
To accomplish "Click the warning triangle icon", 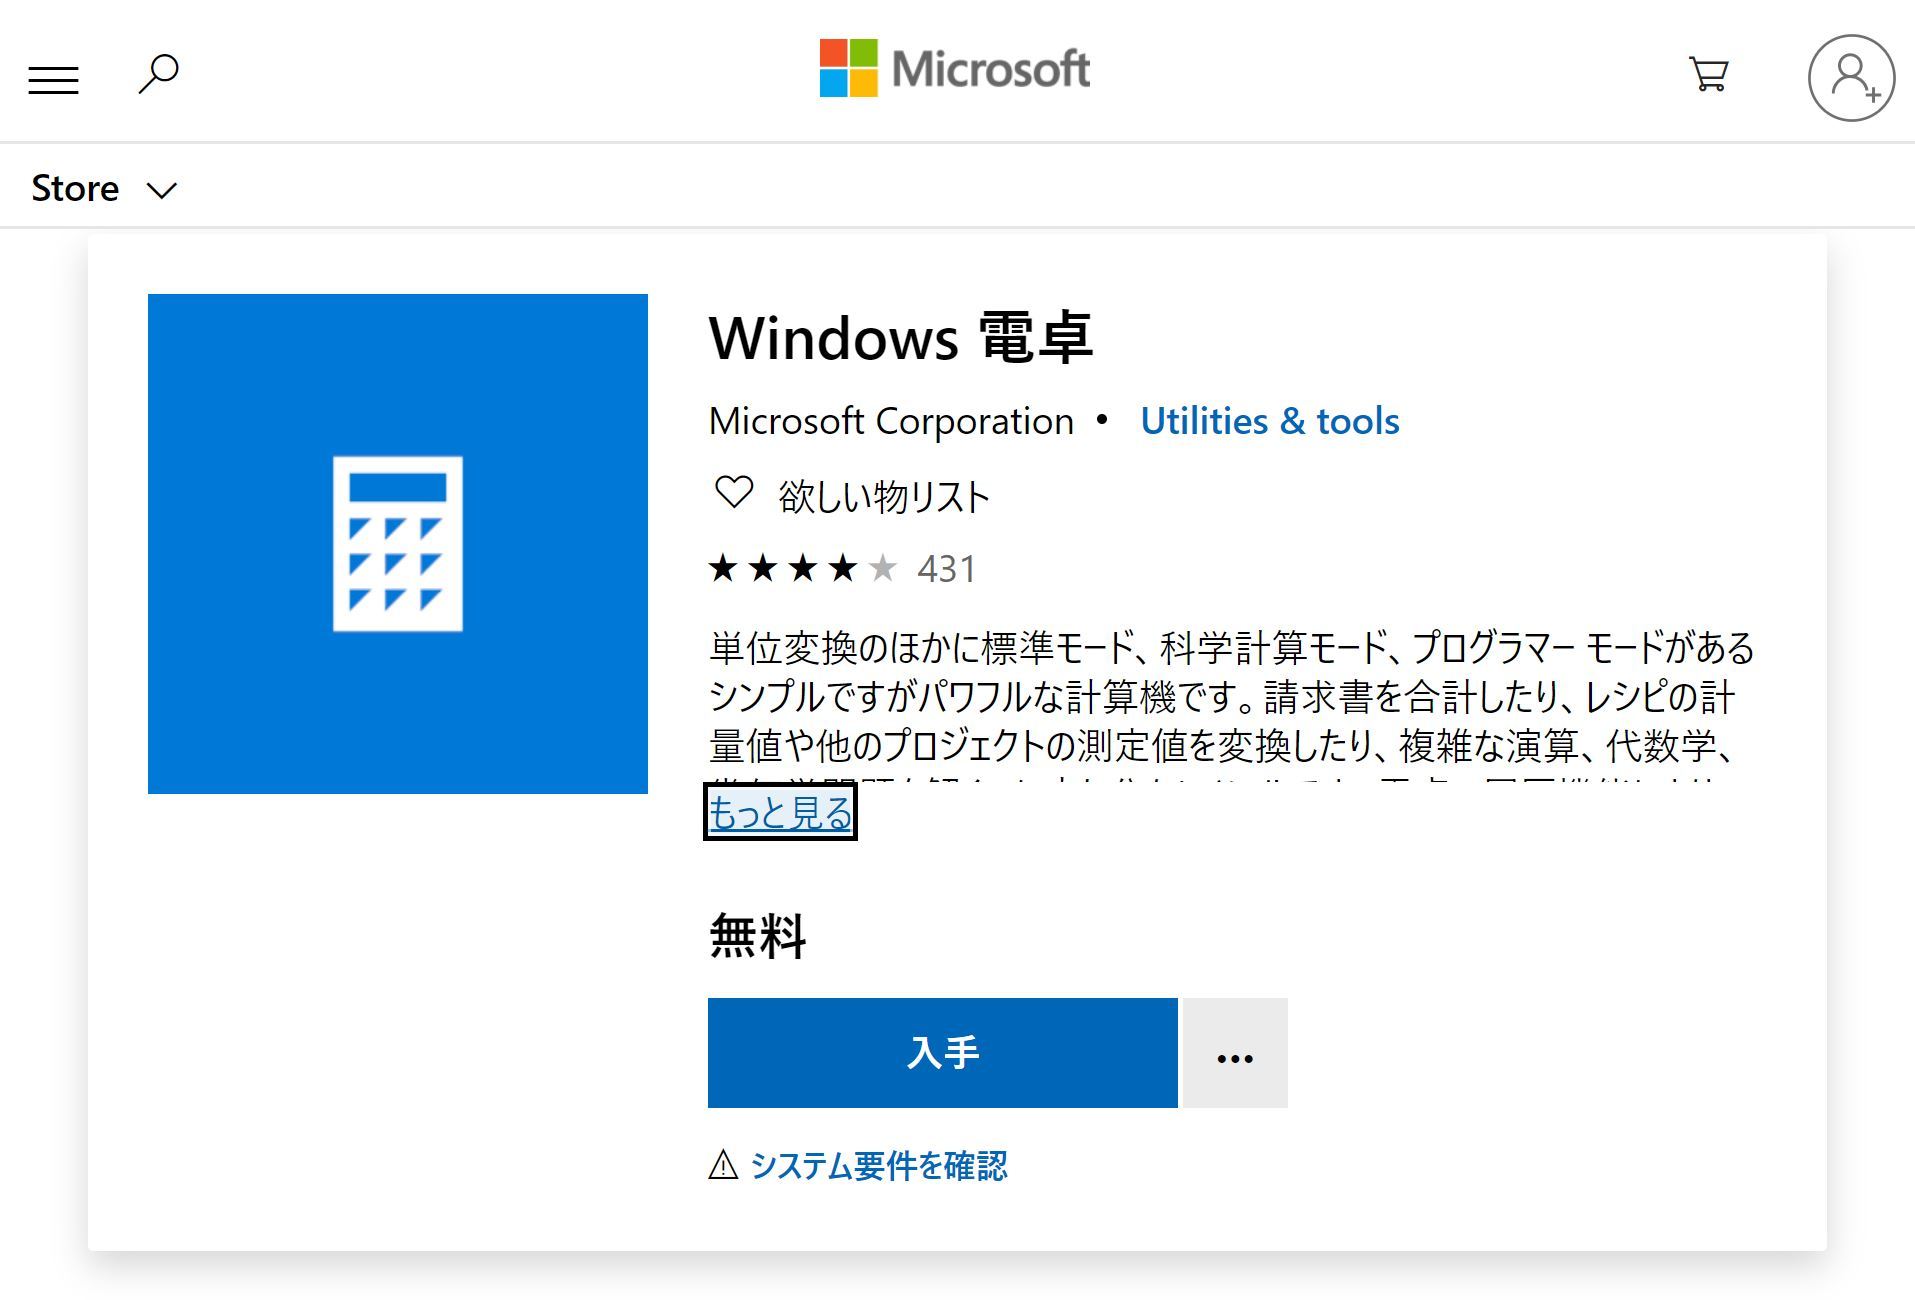I will [x=722, y=1165].
